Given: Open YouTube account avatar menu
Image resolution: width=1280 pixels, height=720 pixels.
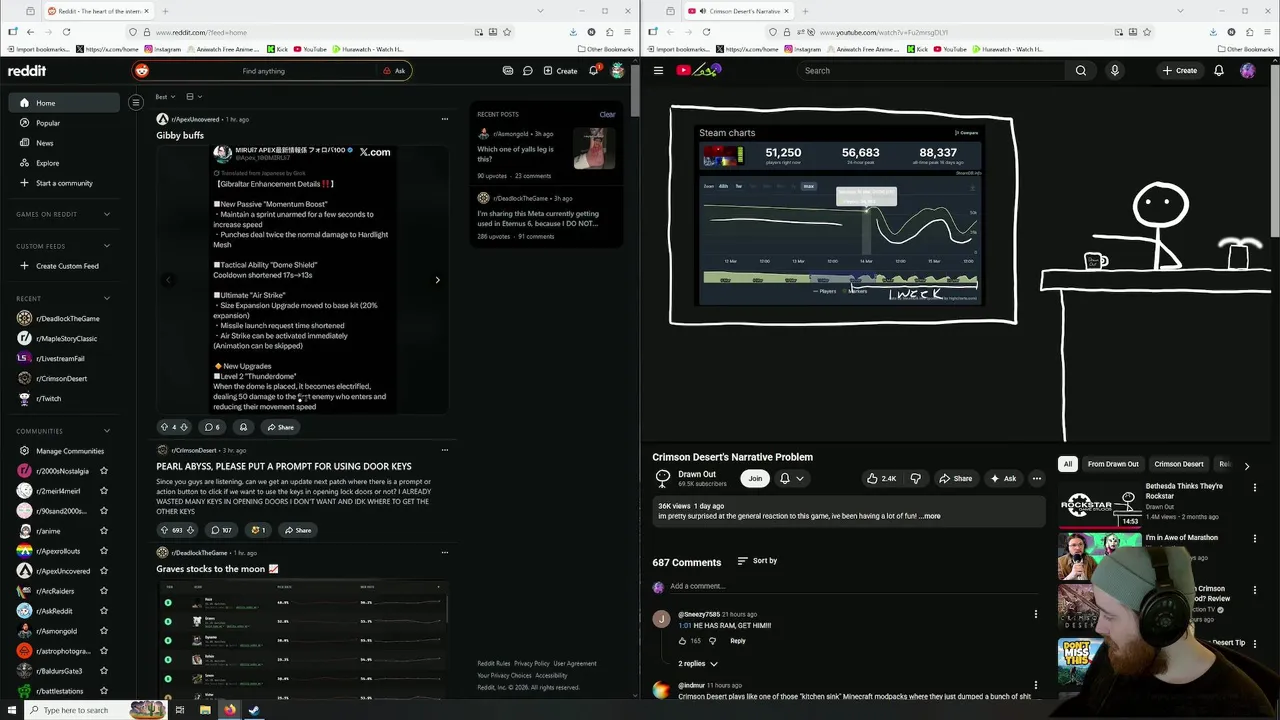Looking at the screenshot, I should [x=1248, y=70].
